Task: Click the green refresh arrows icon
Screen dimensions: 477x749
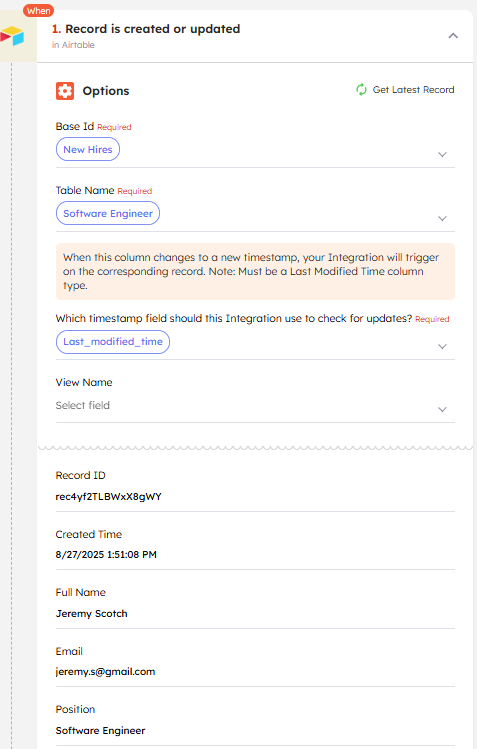Action: (361, 89)
